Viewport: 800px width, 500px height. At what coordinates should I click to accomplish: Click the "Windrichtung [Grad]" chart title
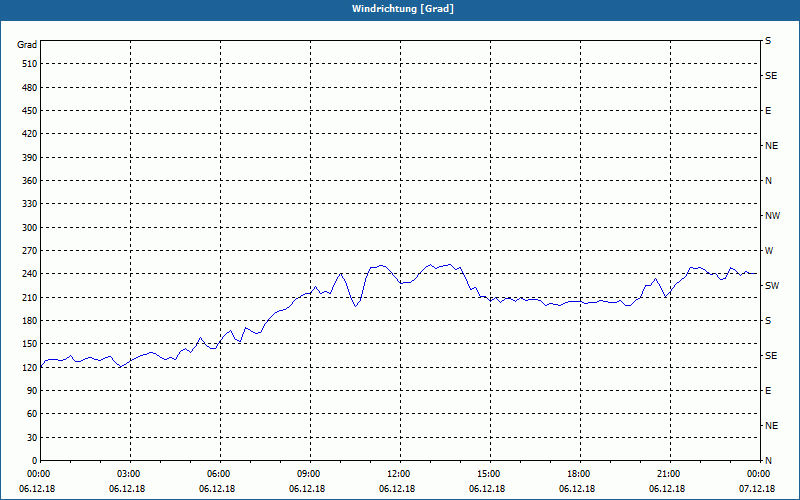pyautogui.click(x=403, y=9)
